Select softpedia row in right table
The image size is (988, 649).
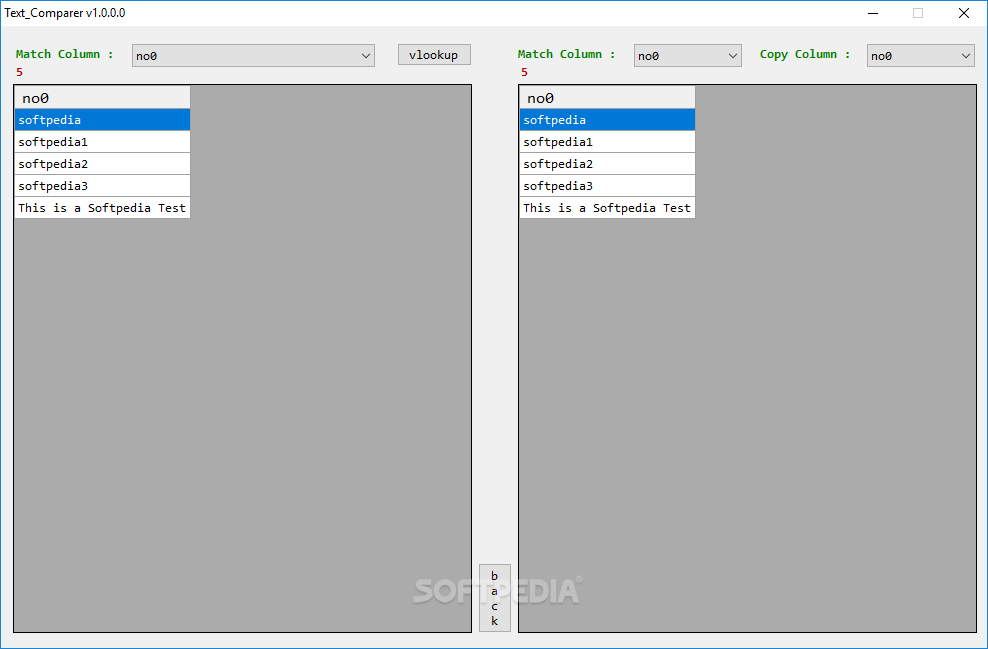pyautogui.click(x=607, y=120)
